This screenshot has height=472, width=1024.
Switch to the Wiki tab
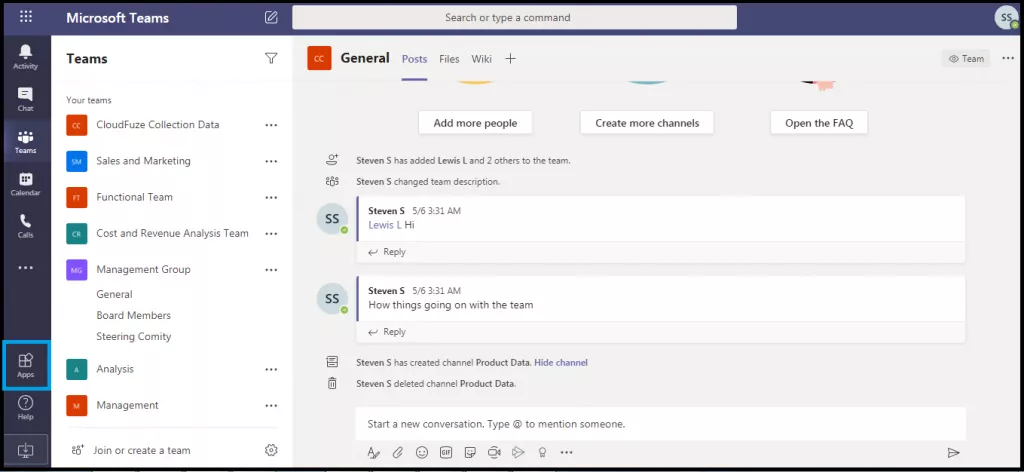(x=482, y=59)
